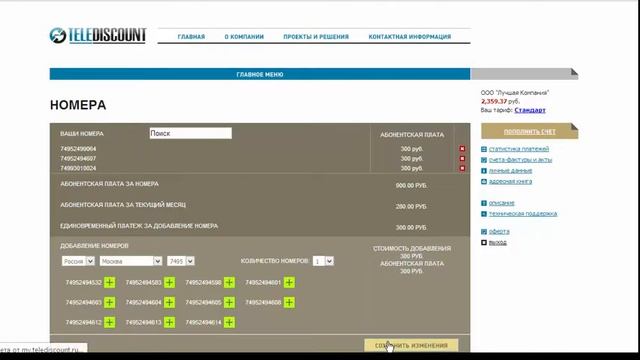Open личные данные link
Viewport: 640px width, 360px height.
pos(510,171)
